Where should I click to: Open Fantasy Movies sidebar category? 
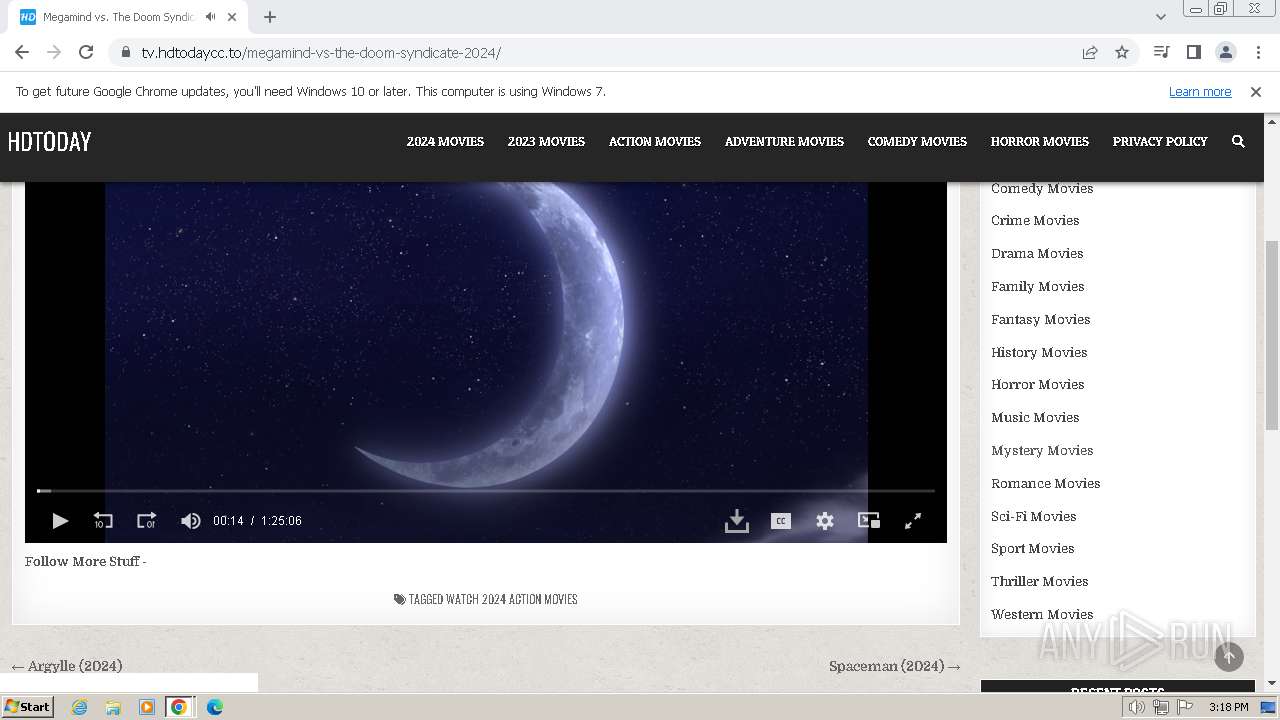click(x=1041, y=320)
